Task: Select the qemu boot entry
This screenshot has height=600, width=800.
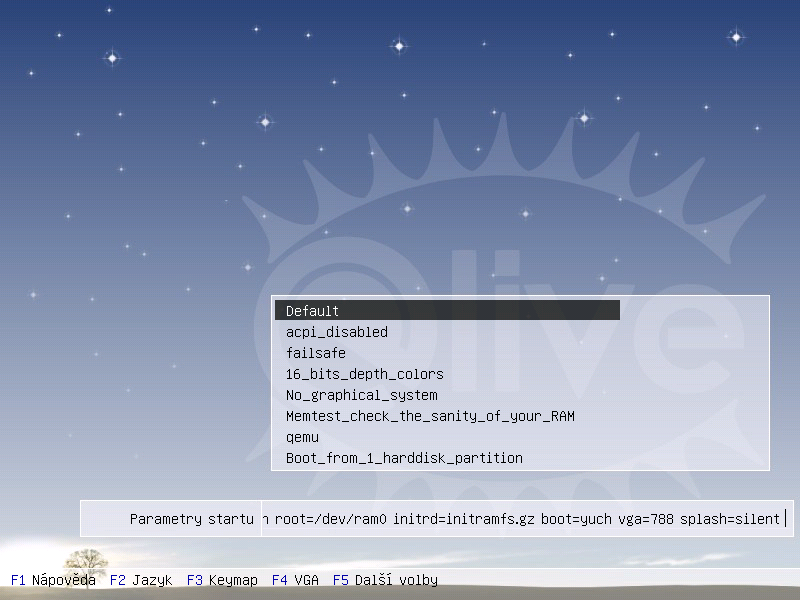Action: 303,437
